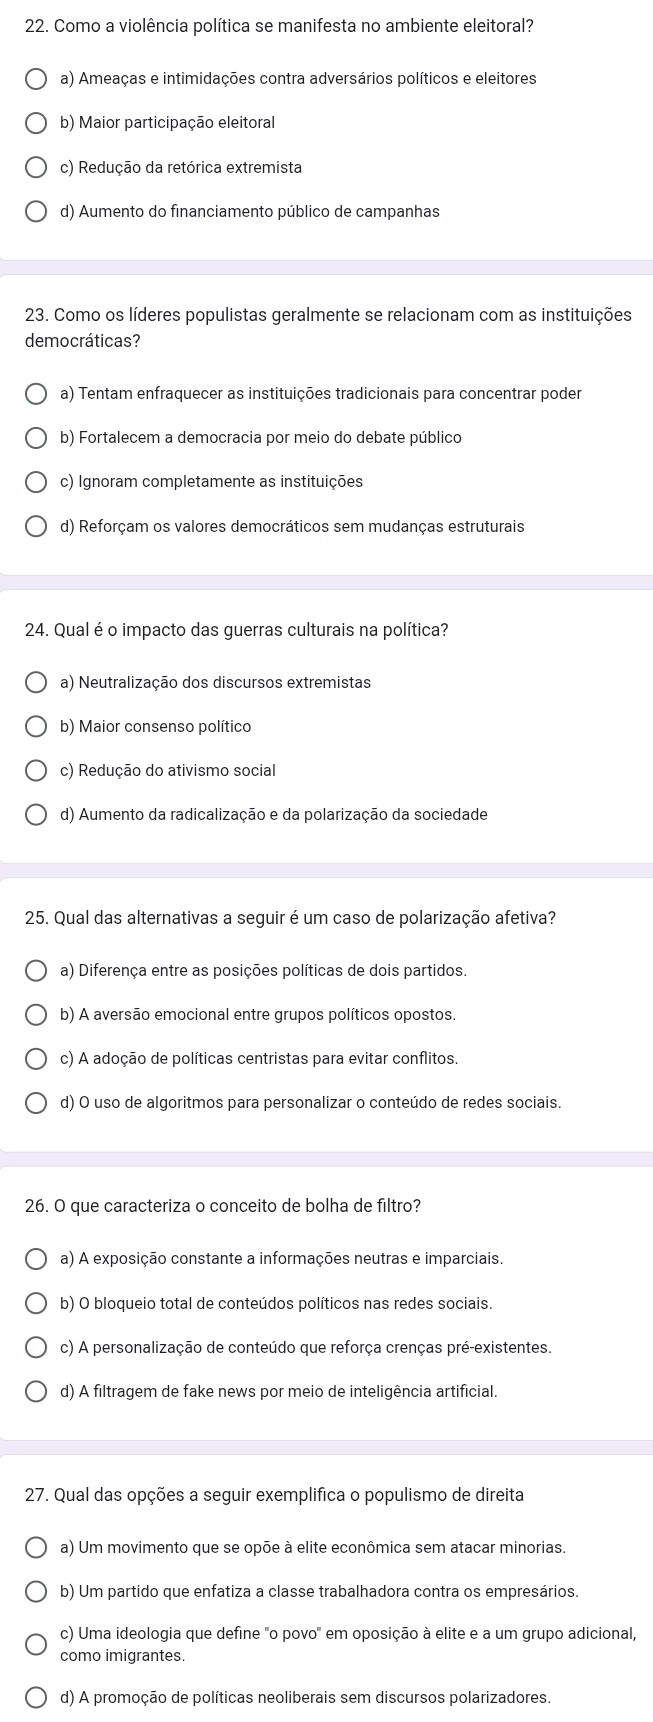Select 'Reforçam os valores democráticos' option
The height and width of the screenshot is (1722, 653).
[x=35, y=526]
